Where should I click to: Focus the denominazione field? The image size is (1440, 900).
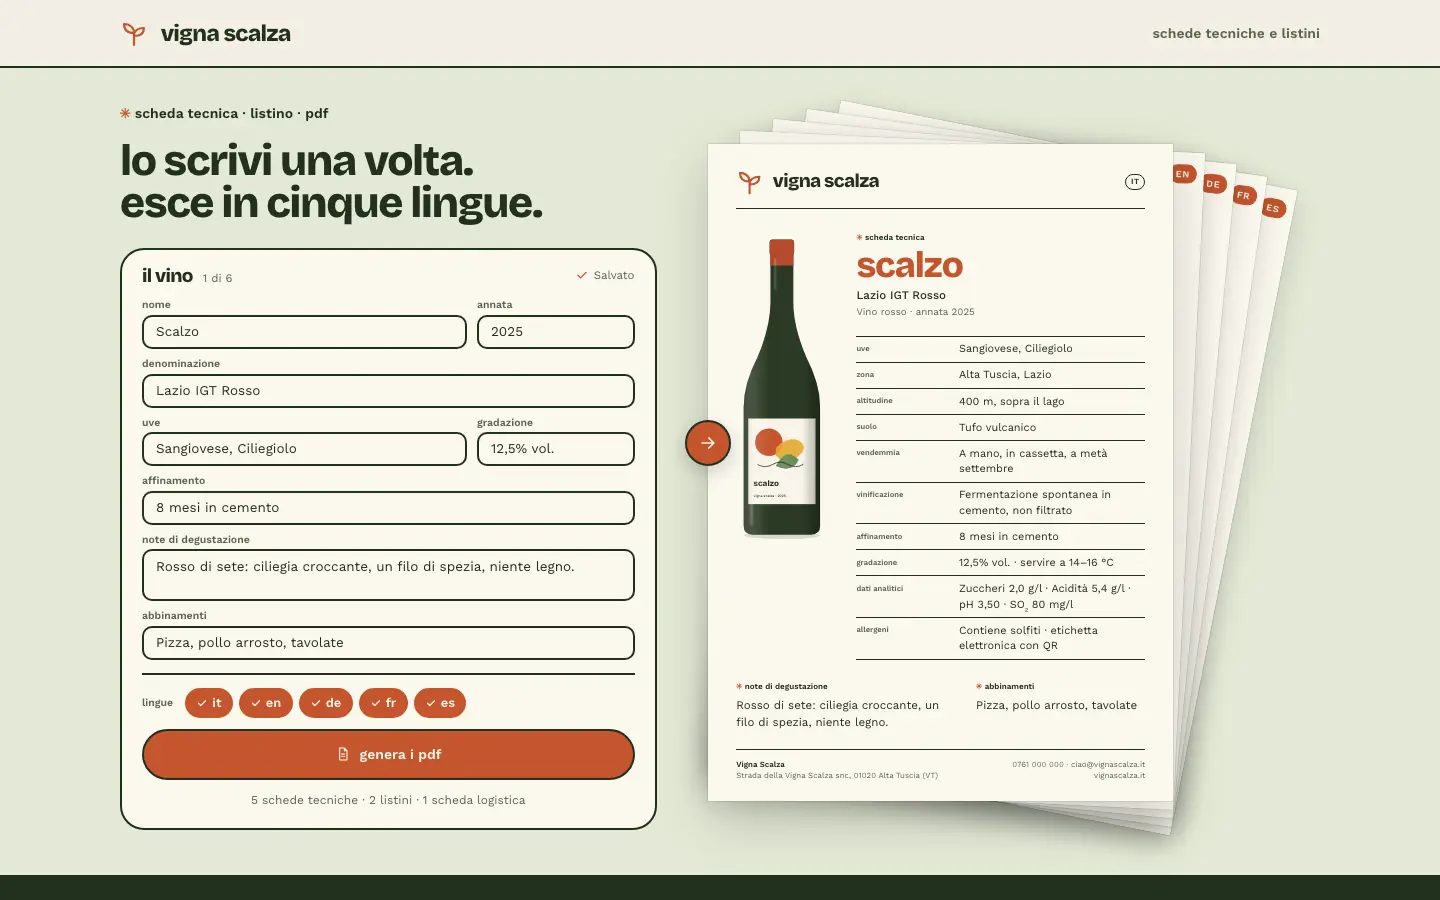(388, 391)
